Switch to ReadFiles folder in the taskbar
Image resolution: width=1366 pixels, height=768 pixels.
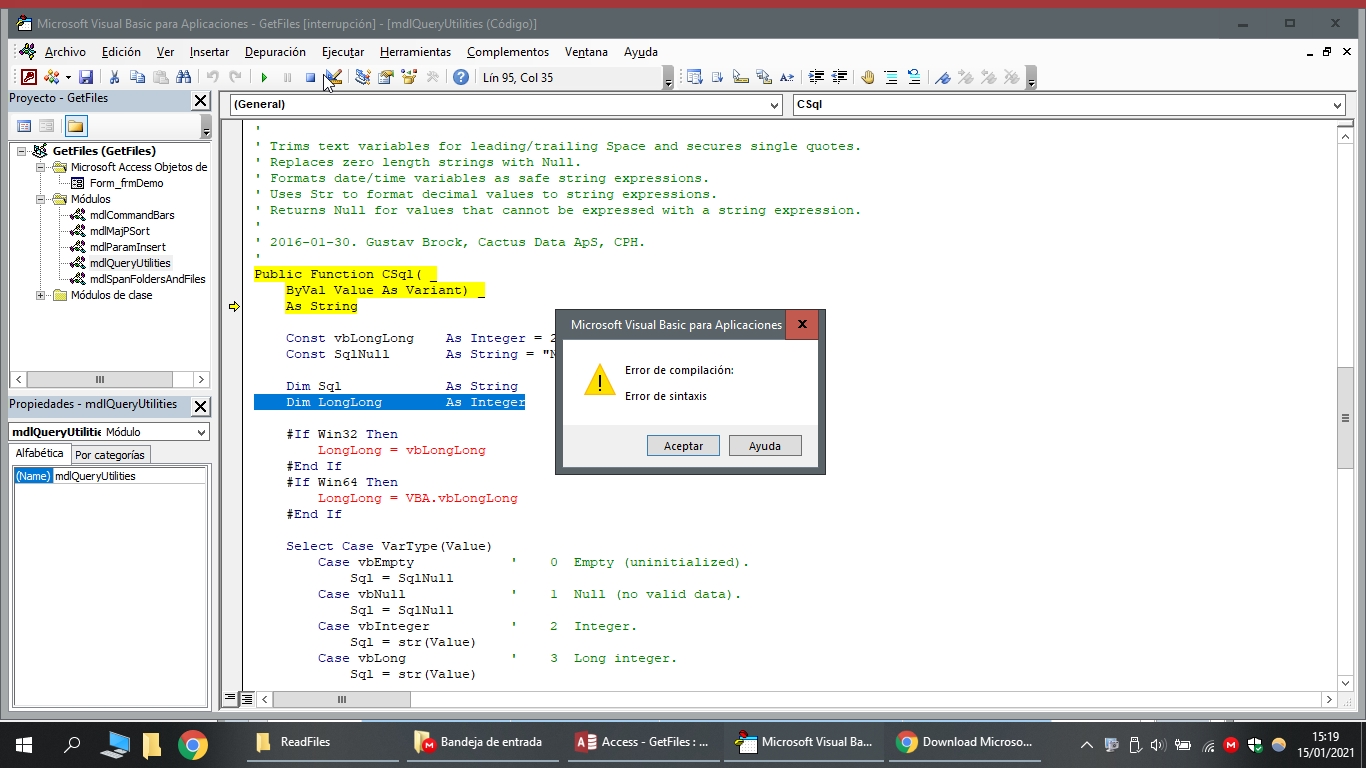coord(324,743)
